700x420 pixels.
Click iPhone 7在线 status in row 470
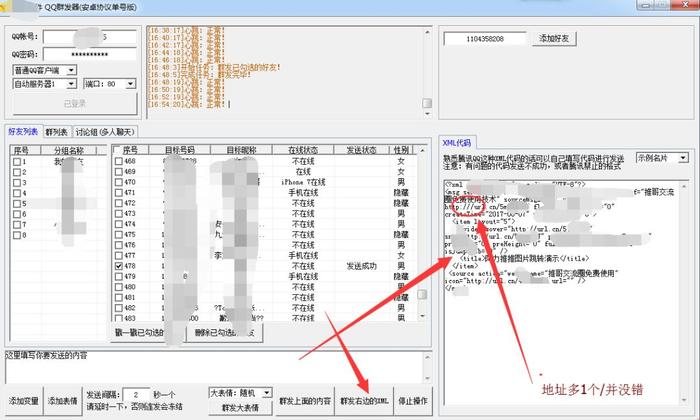(303, 182)
